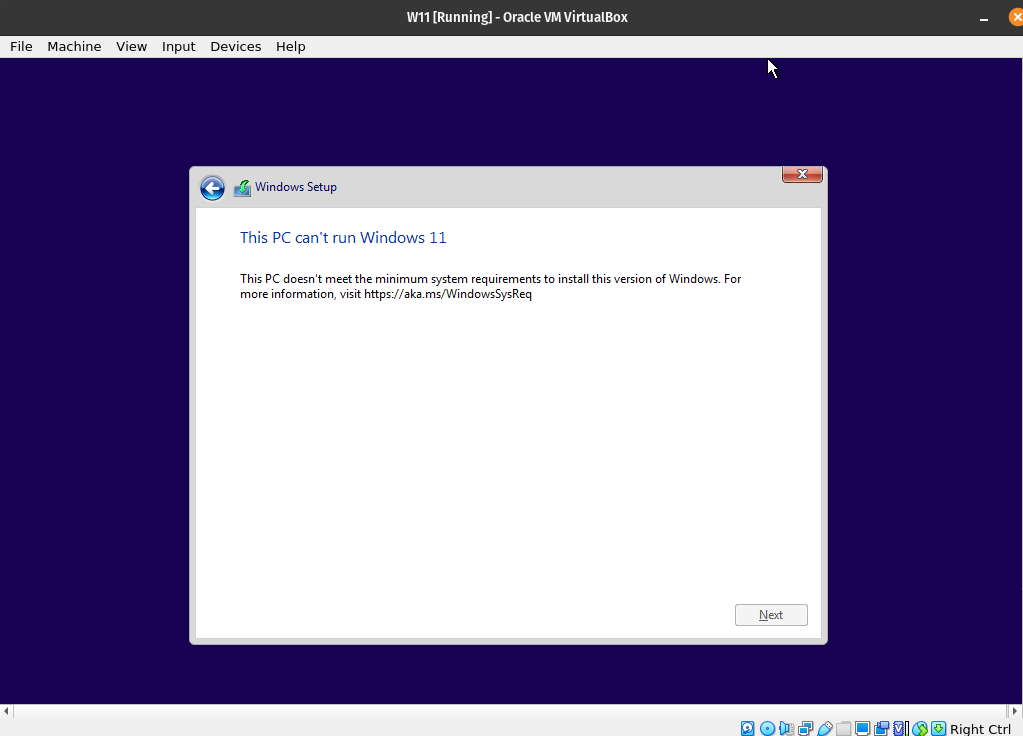
Task: Open the Machine menu
Action: (74, 46)
